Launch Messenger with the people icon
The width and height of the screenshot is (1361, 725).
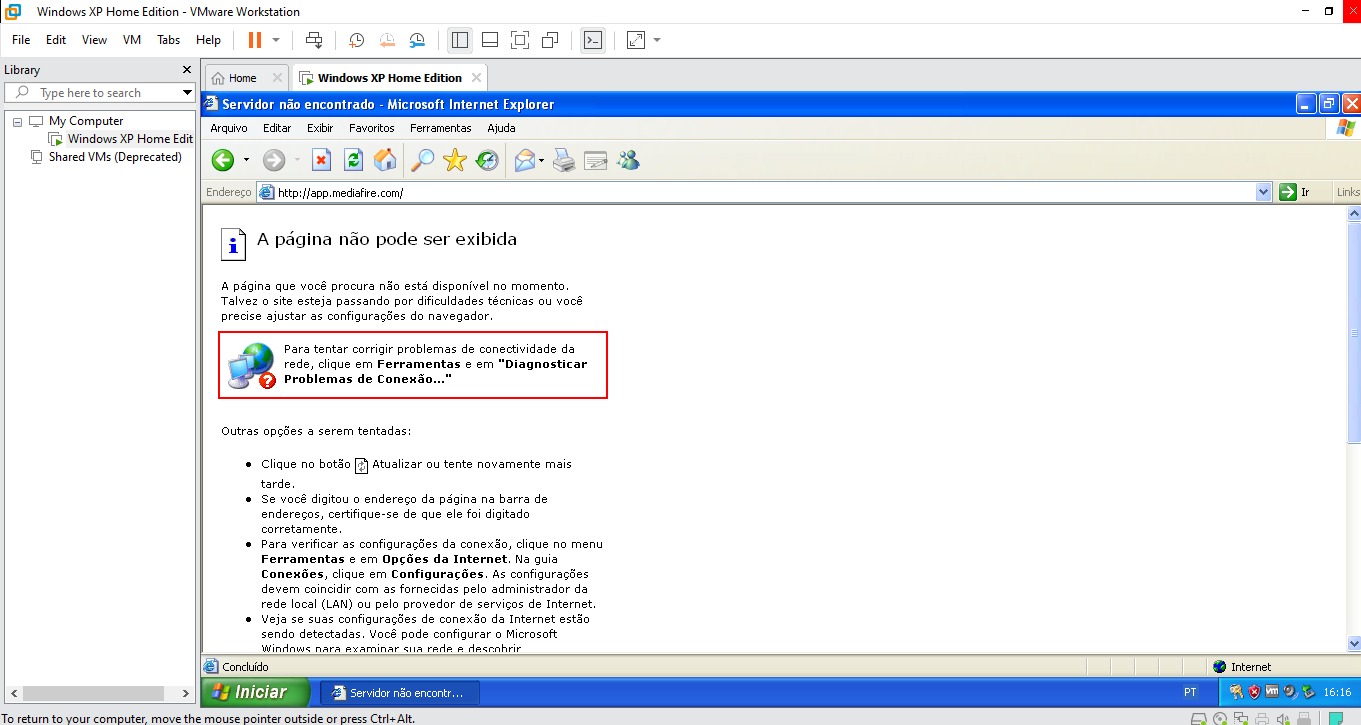coord(628,160)
